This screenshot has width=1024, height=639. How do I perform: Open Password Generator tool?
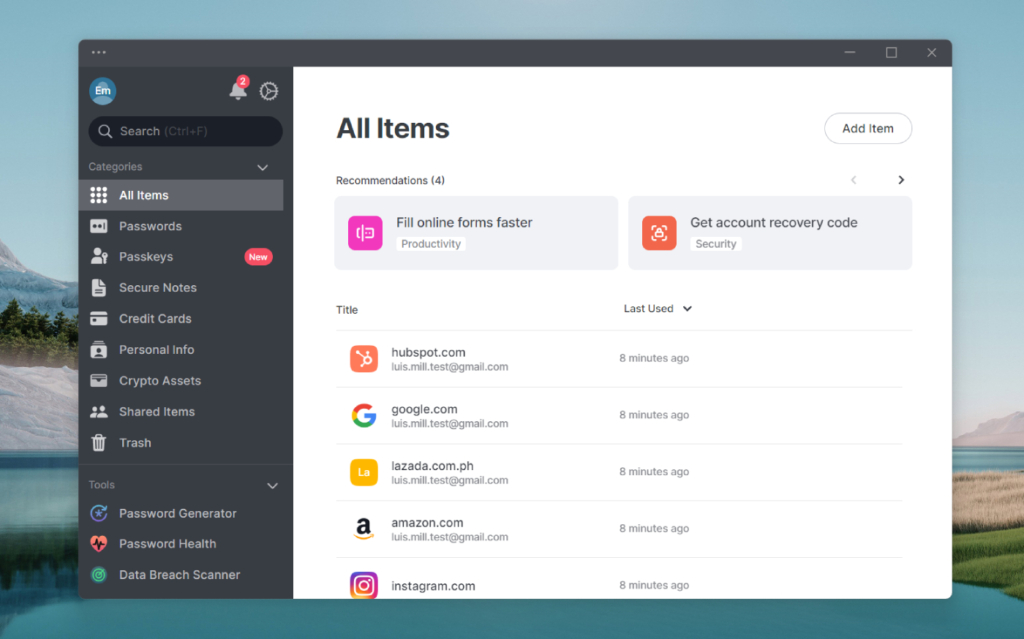click(177, 513)
